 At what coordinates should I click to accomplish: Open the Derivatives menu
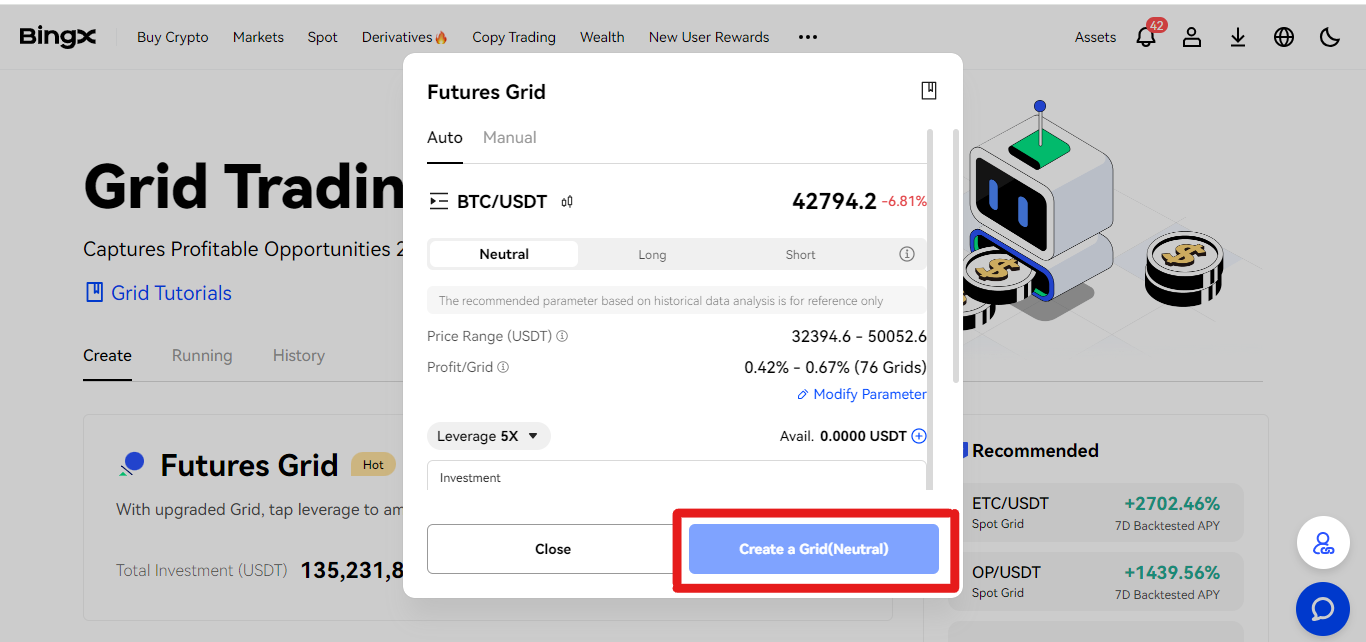[405, 37]
